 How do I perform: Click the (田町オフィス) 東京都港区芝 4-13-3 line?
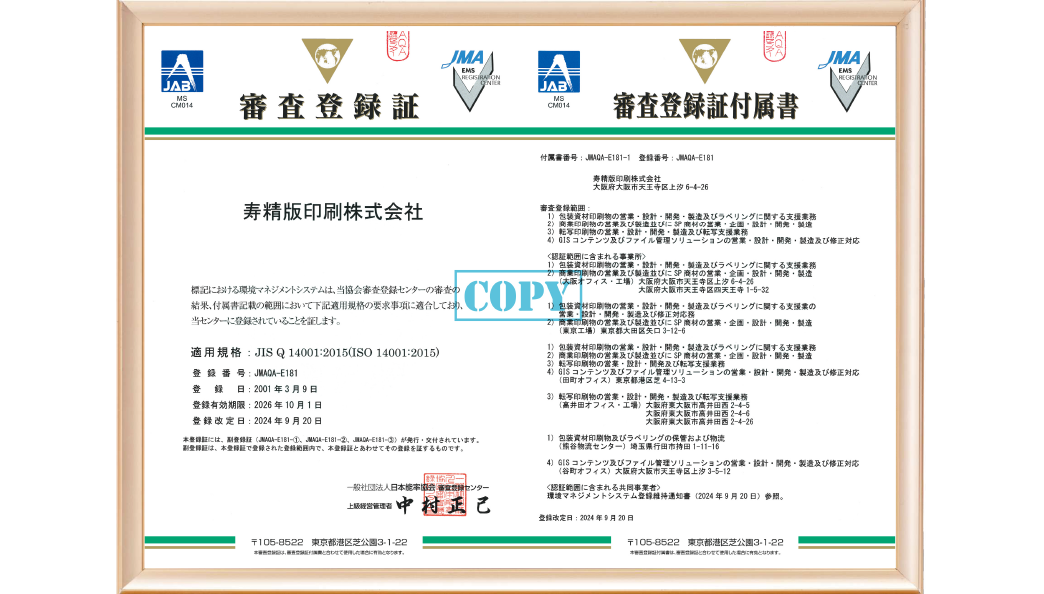[x=622, y=380]
